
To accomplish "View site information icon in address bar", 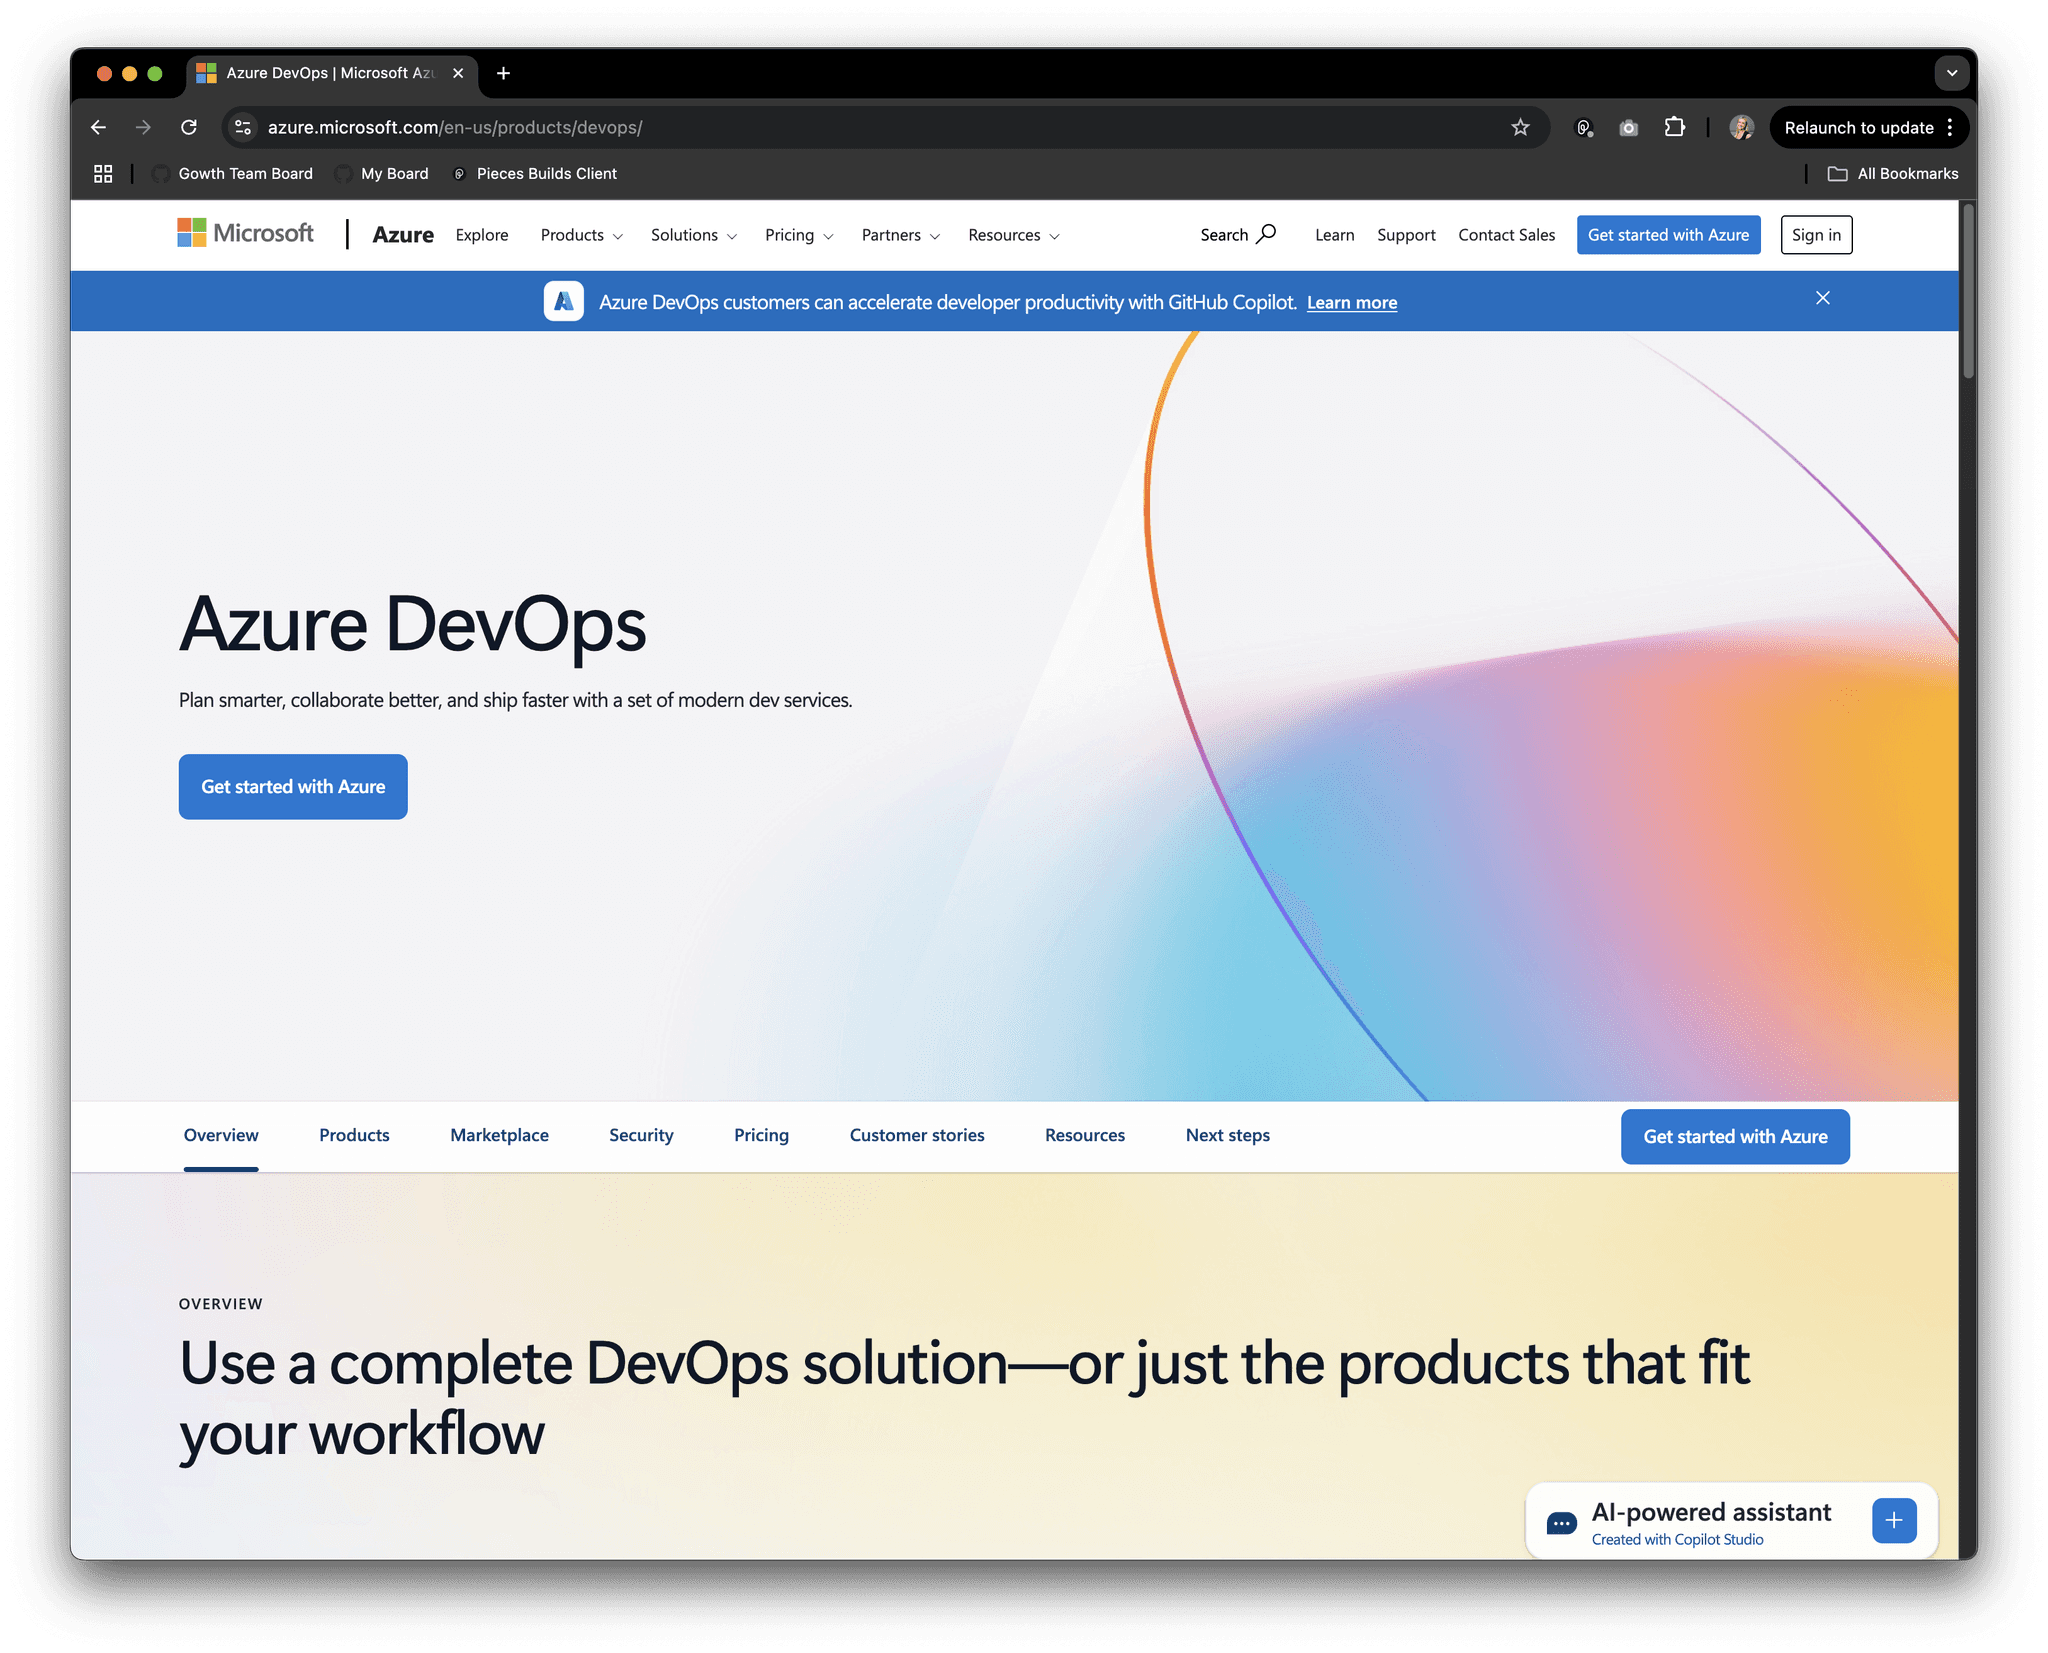I will pos(243,127).
